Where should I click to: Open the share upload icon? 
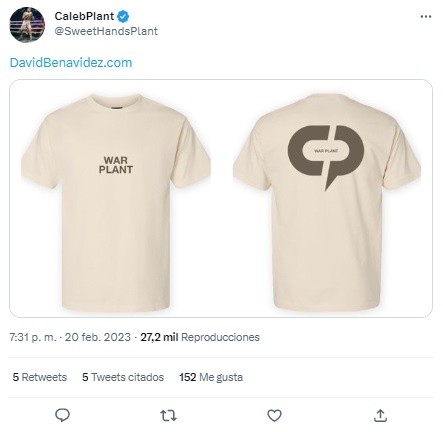coord(380,416)
